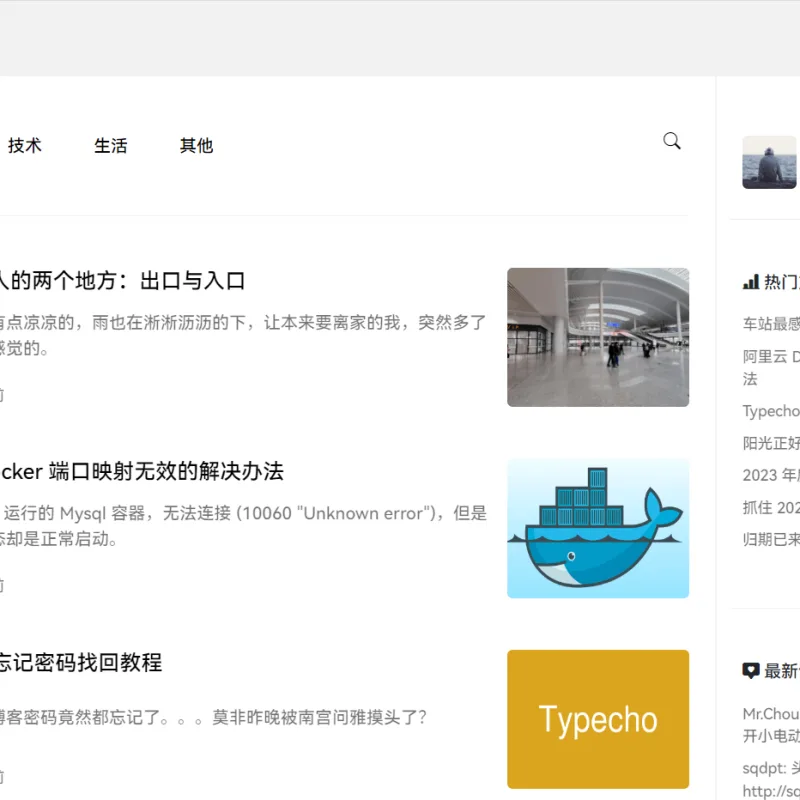
Task: Open the train station hall thumbnail
Action: click(x=598, y=337)
